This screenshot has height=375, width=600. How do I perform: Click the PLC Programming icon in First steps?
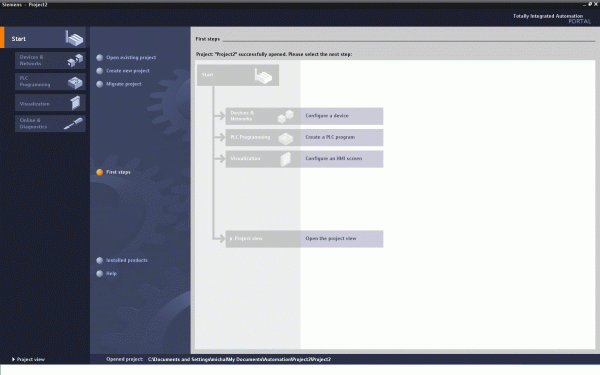(285, 138)
